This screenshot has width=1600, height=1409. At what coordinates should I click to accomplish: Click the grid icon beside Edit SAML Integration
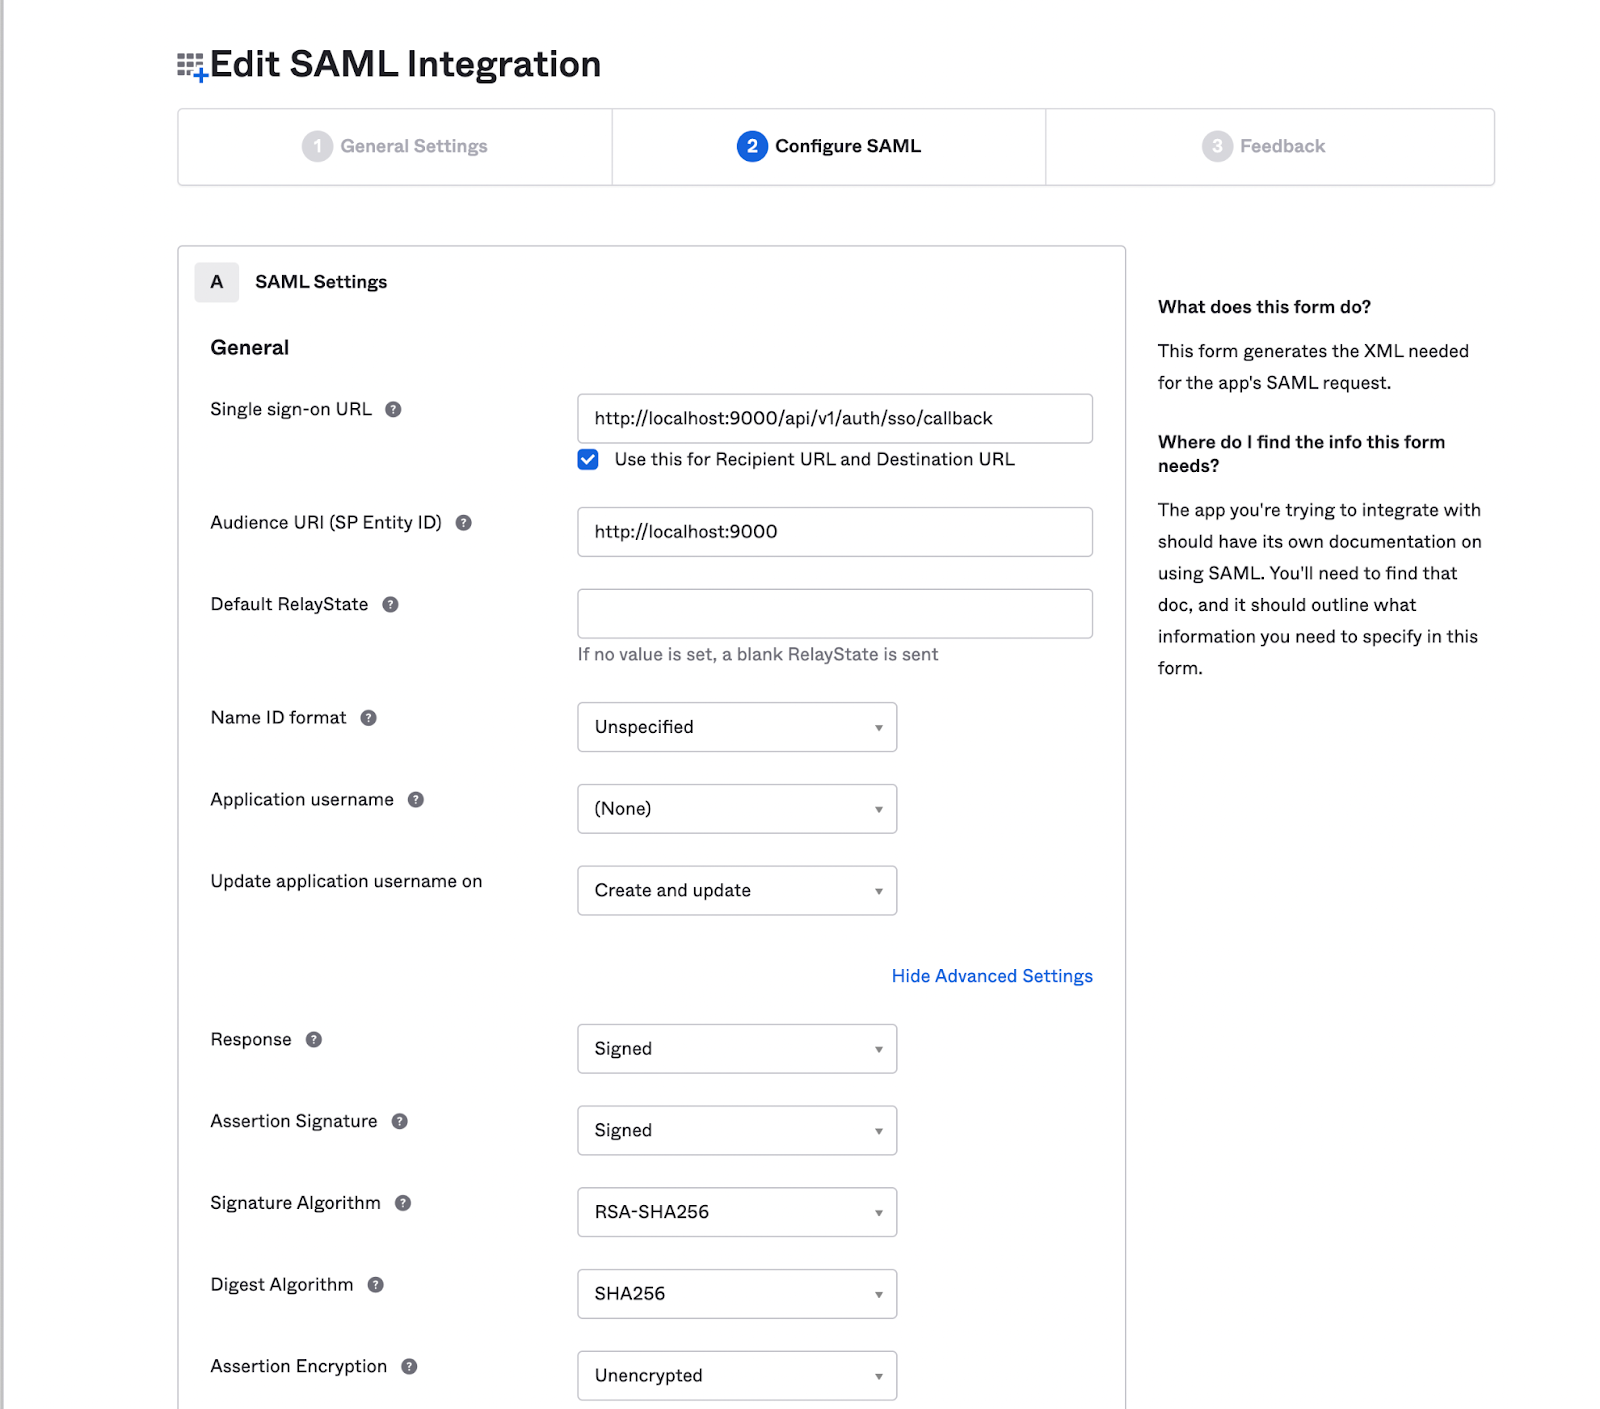[x=190, y=63]
